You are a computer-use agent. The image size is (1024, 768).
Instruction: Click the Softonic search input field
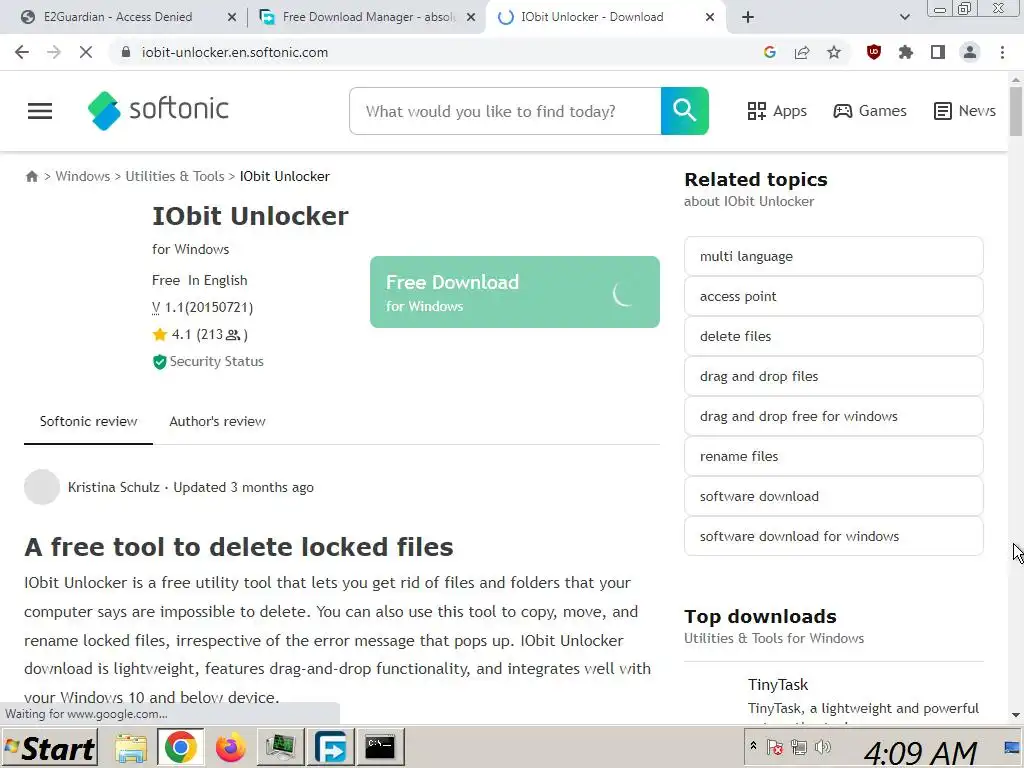[505, 111]
